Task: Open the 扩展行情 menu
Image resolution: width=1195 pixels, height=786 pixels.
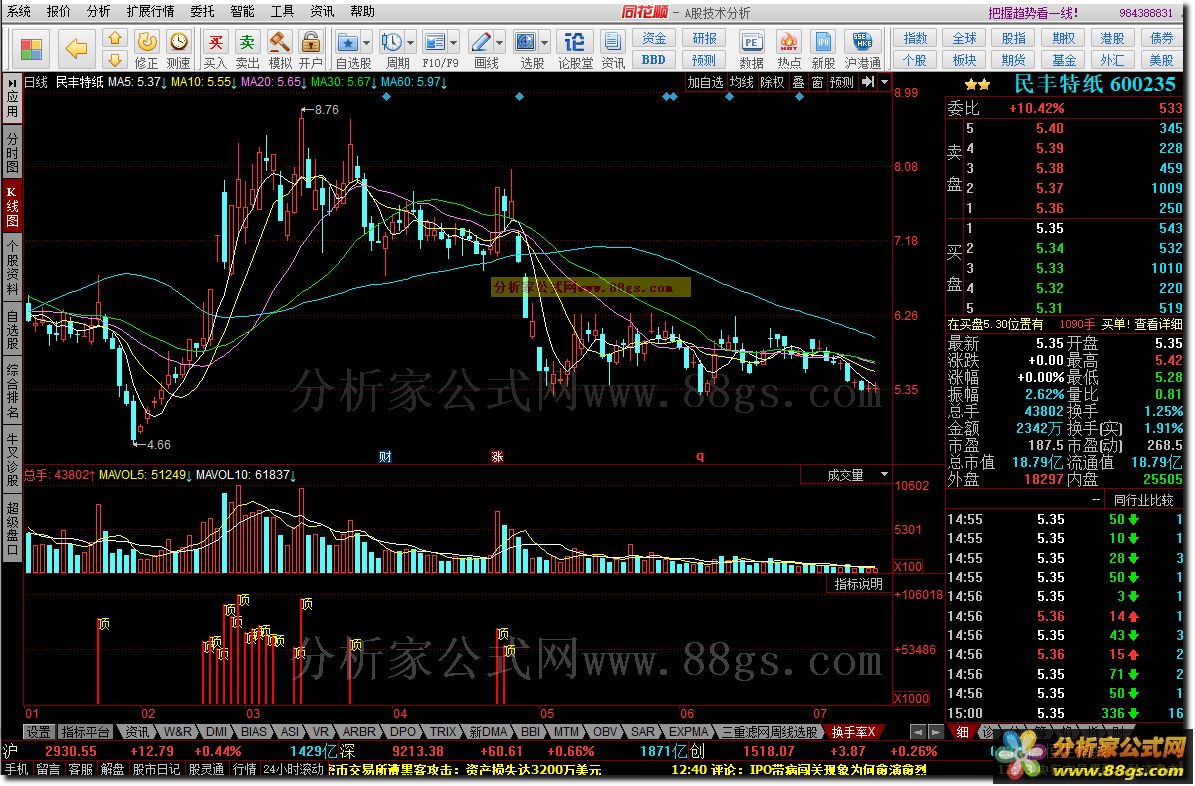Action: coord(150,11)
